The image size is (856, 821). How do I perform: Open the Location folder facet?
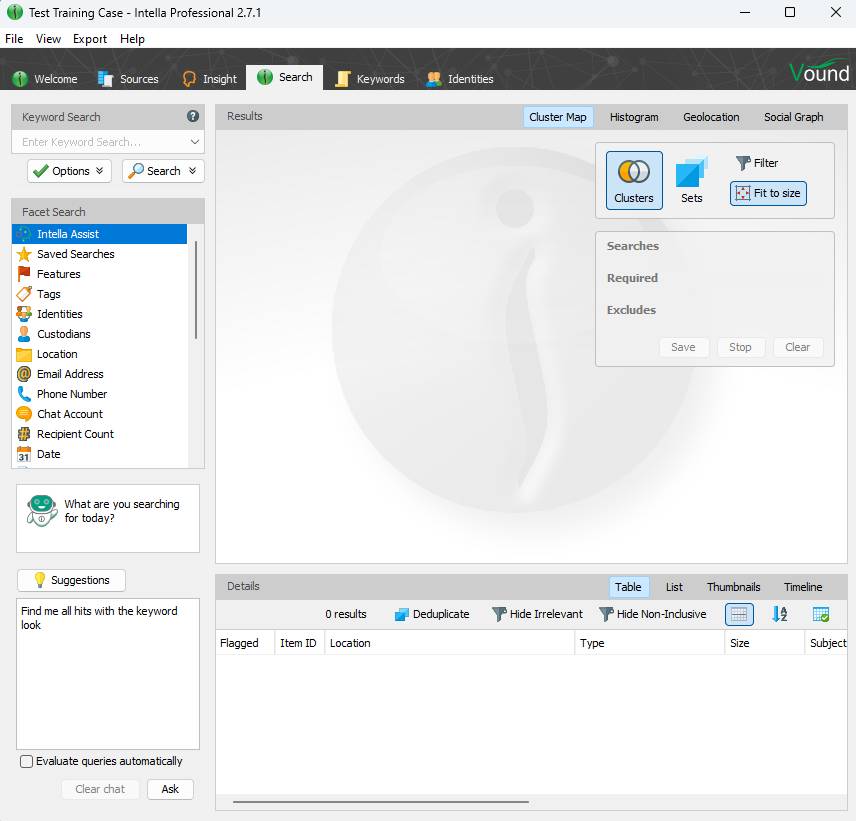(x=99, y=354)
